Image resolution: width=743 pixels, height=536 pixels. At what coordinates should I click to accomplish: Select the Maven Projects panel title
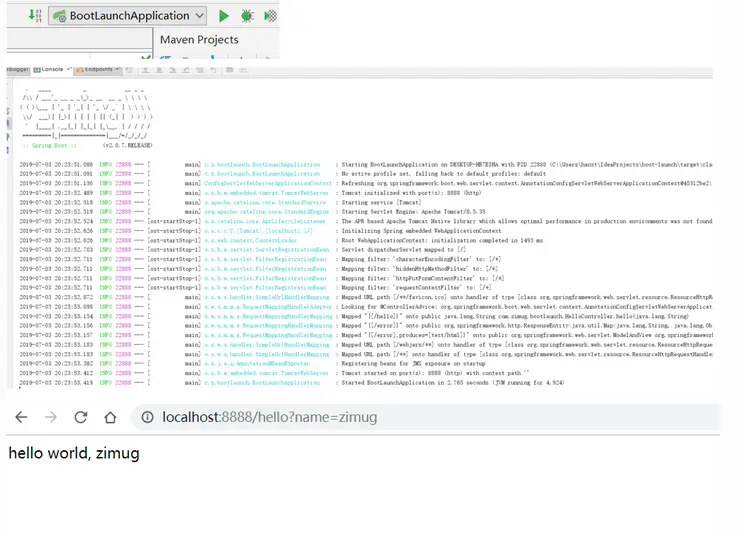coord(199,40)
